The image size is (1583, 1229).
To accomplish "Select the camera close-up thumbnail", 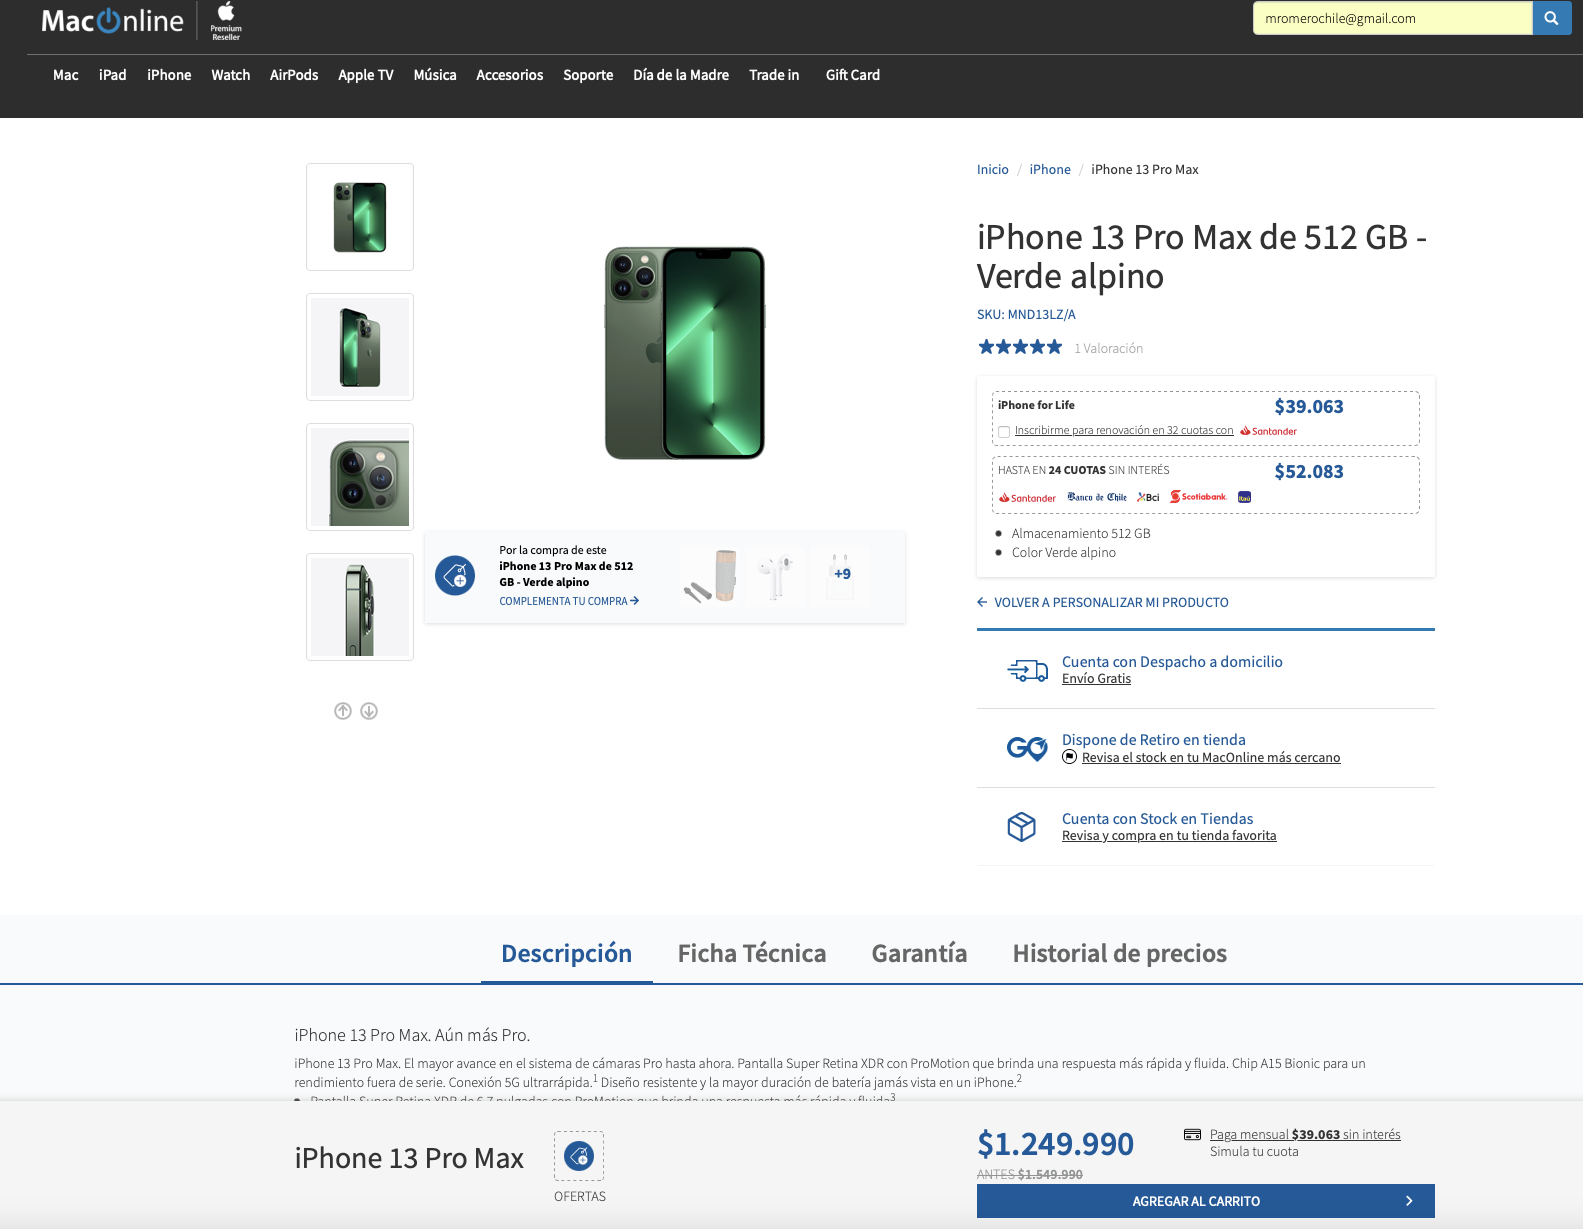I will point(360,477).
